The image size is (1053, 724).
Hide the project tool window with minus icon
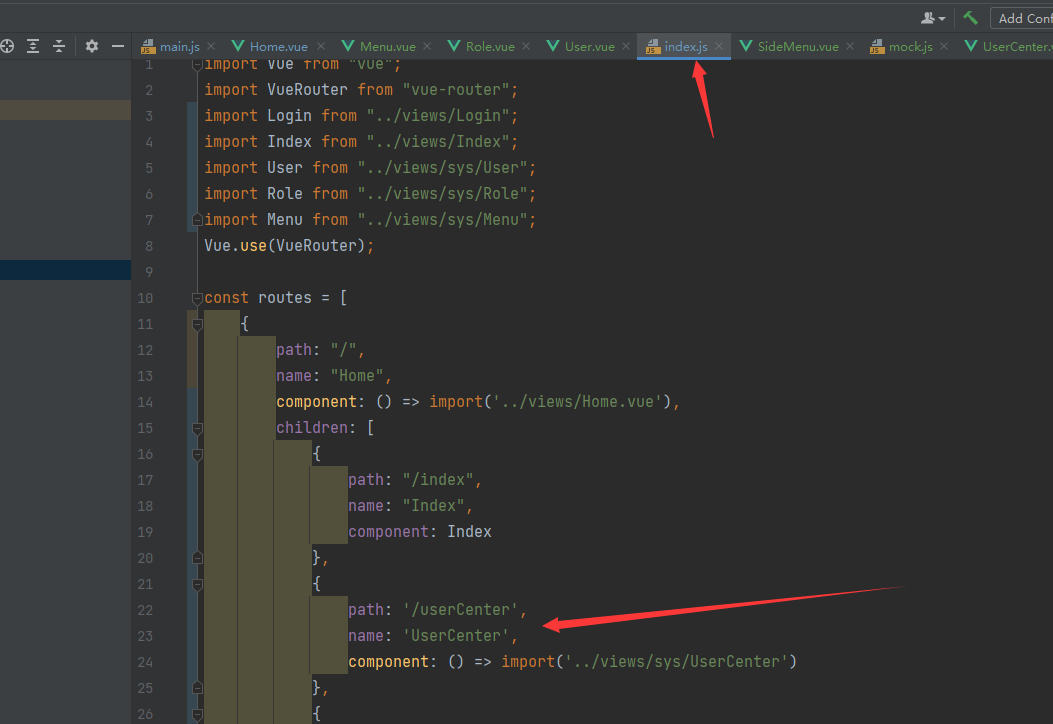pos(118,46)
